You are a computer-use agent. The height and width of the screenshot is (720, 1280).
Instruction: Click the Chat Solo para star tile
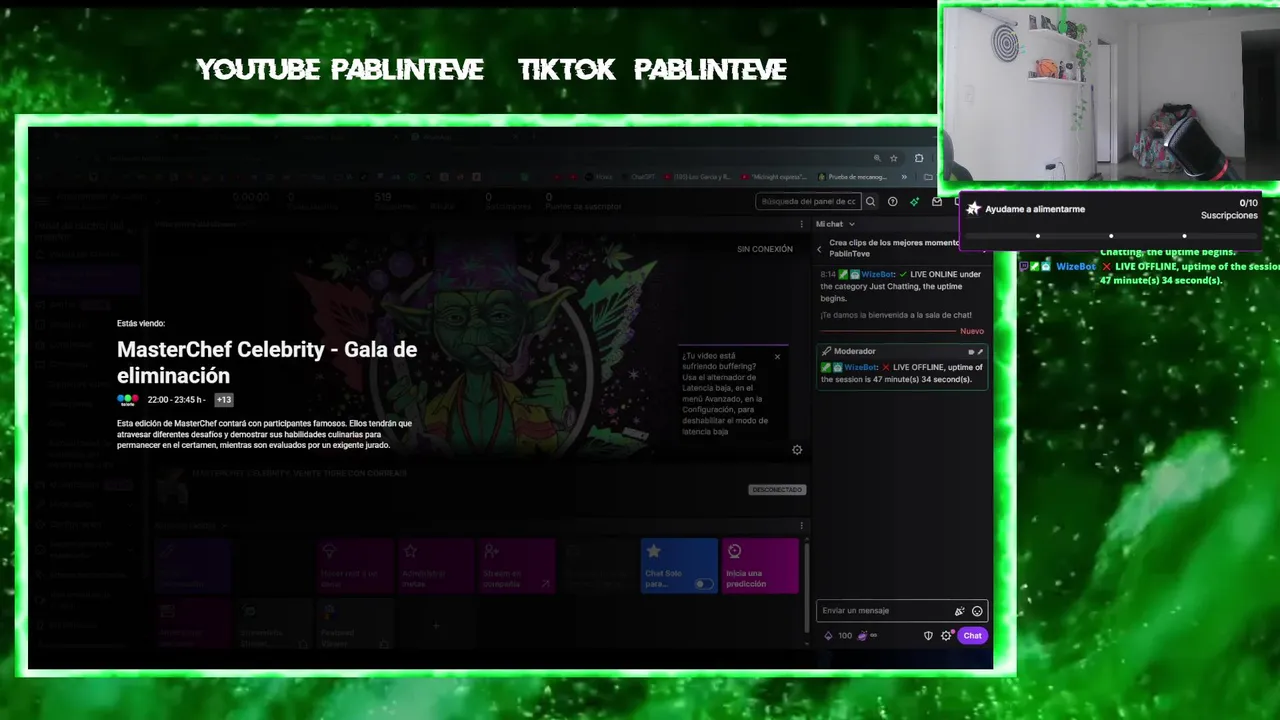point(679,566)
